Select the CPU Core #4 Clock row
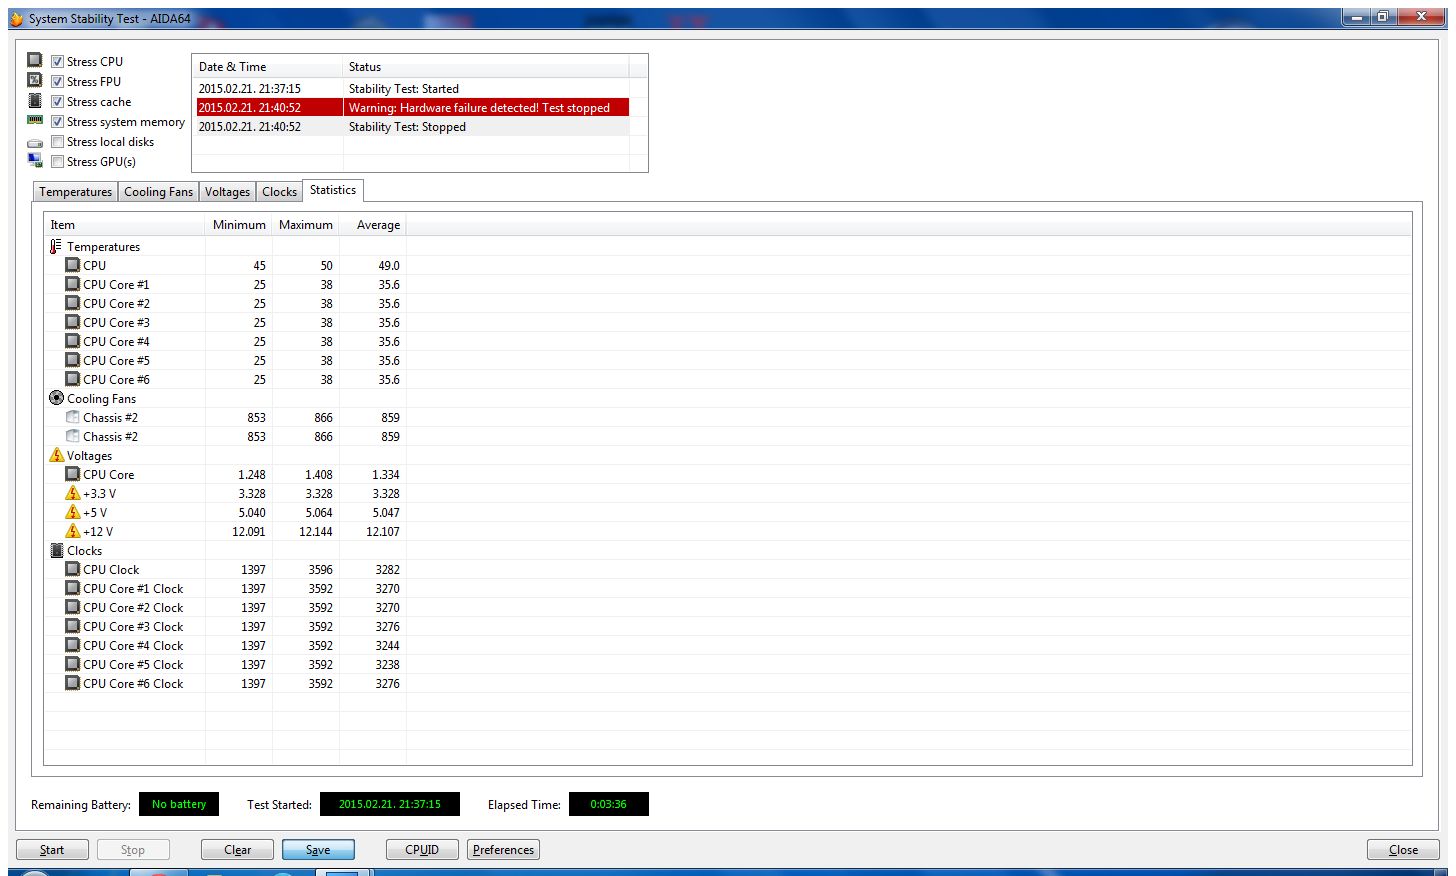The image size is (1456, 876). coord(225,645)
